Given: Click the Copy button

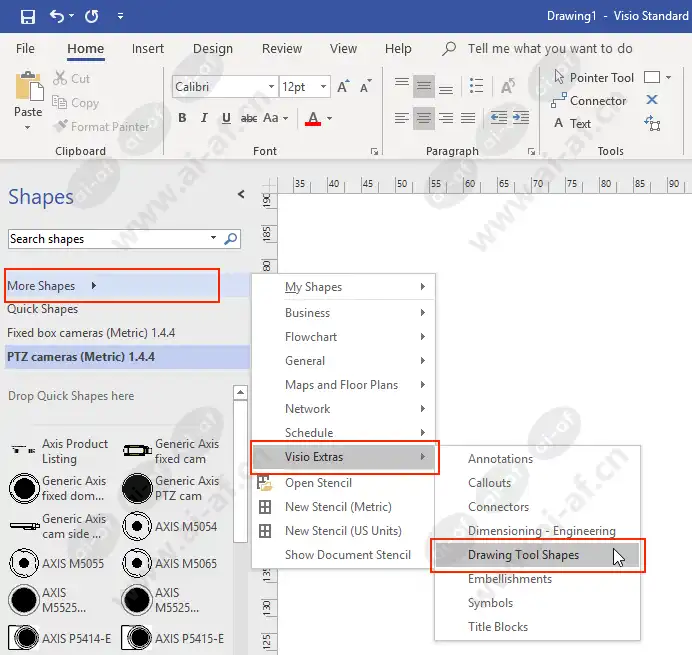Looking at the screenshot, I should [75, 103].
